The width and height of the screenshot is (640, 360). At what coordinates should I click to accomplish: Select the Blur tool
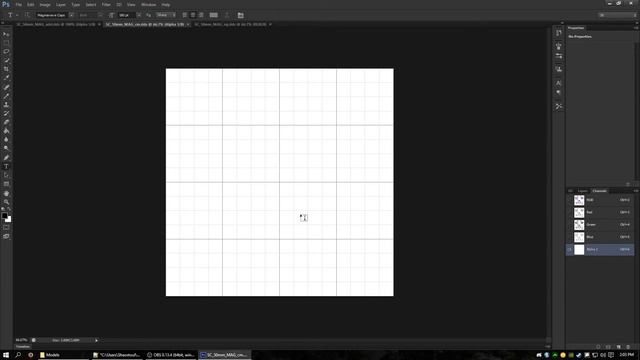coord(6,140)
